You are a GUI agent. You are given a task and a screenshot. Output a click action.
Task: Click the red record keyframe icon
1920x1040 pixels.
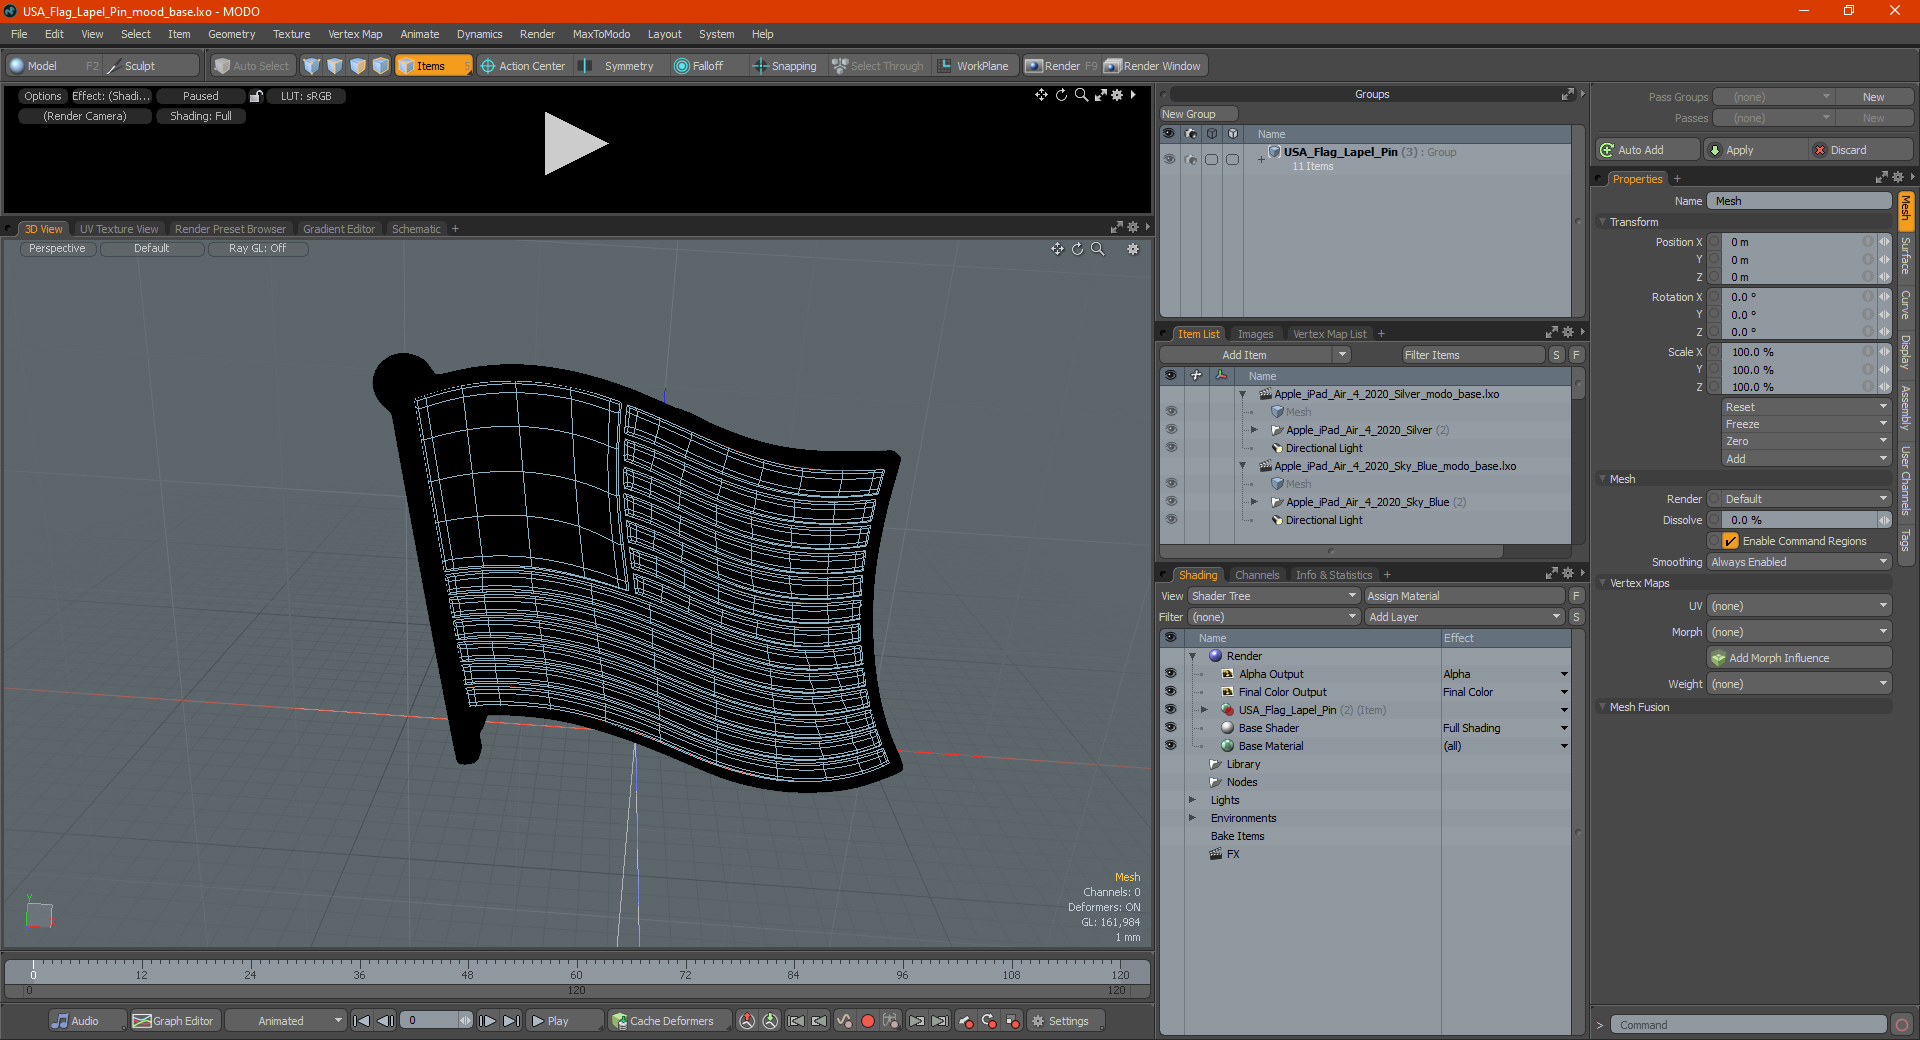(x=868, y=1021)
